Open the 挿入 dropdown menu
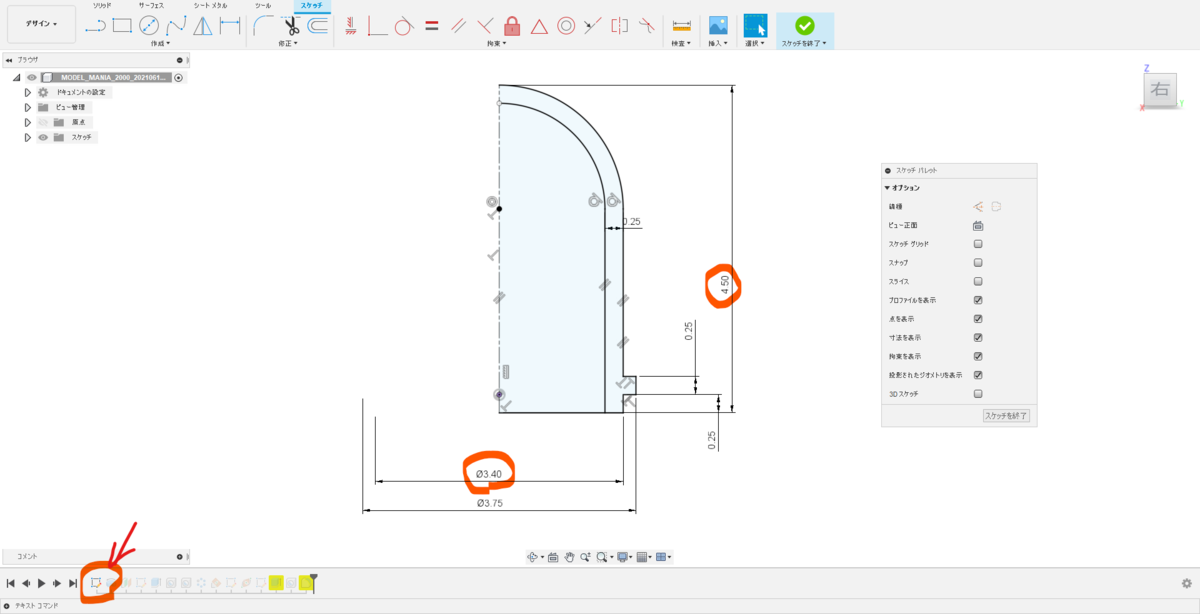1200x614 pixels. [x=720, y=44]
